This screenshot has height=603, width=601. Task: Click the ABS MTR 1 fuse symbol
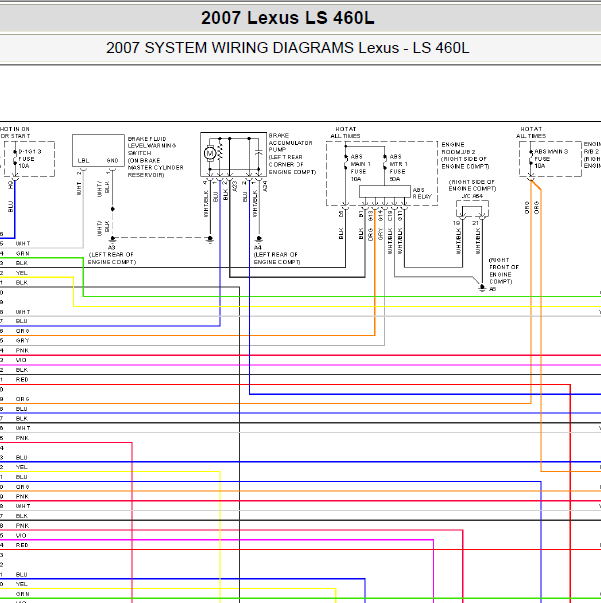tap(385, 162)
